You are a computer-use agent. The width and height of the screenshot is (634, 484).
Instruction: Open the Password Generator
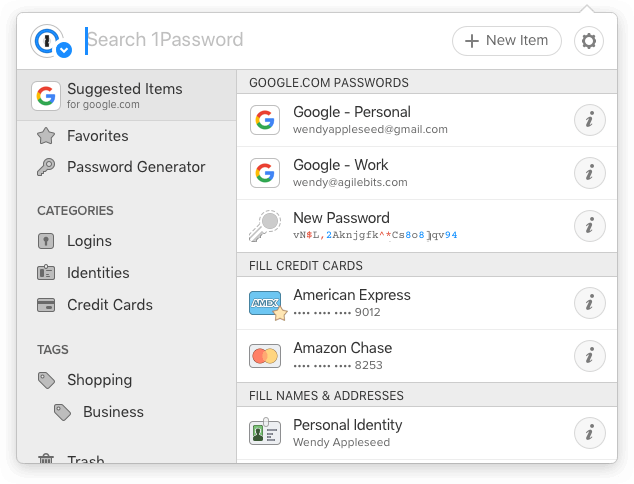[127, 167]
